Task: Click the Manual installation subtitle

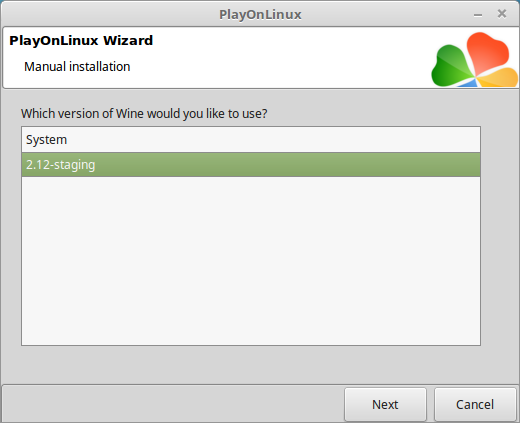Action: click(x=77, y=67)
